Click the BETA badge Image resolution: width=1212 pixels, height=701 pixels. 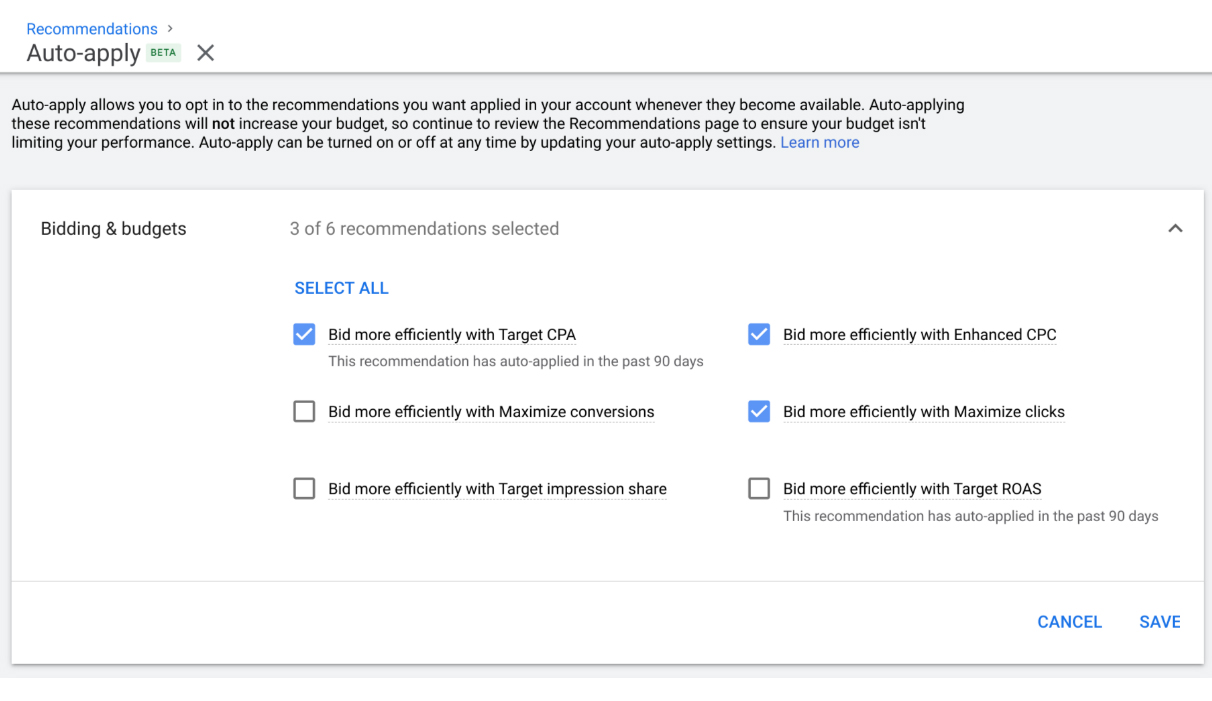click(x=164, y=54)
